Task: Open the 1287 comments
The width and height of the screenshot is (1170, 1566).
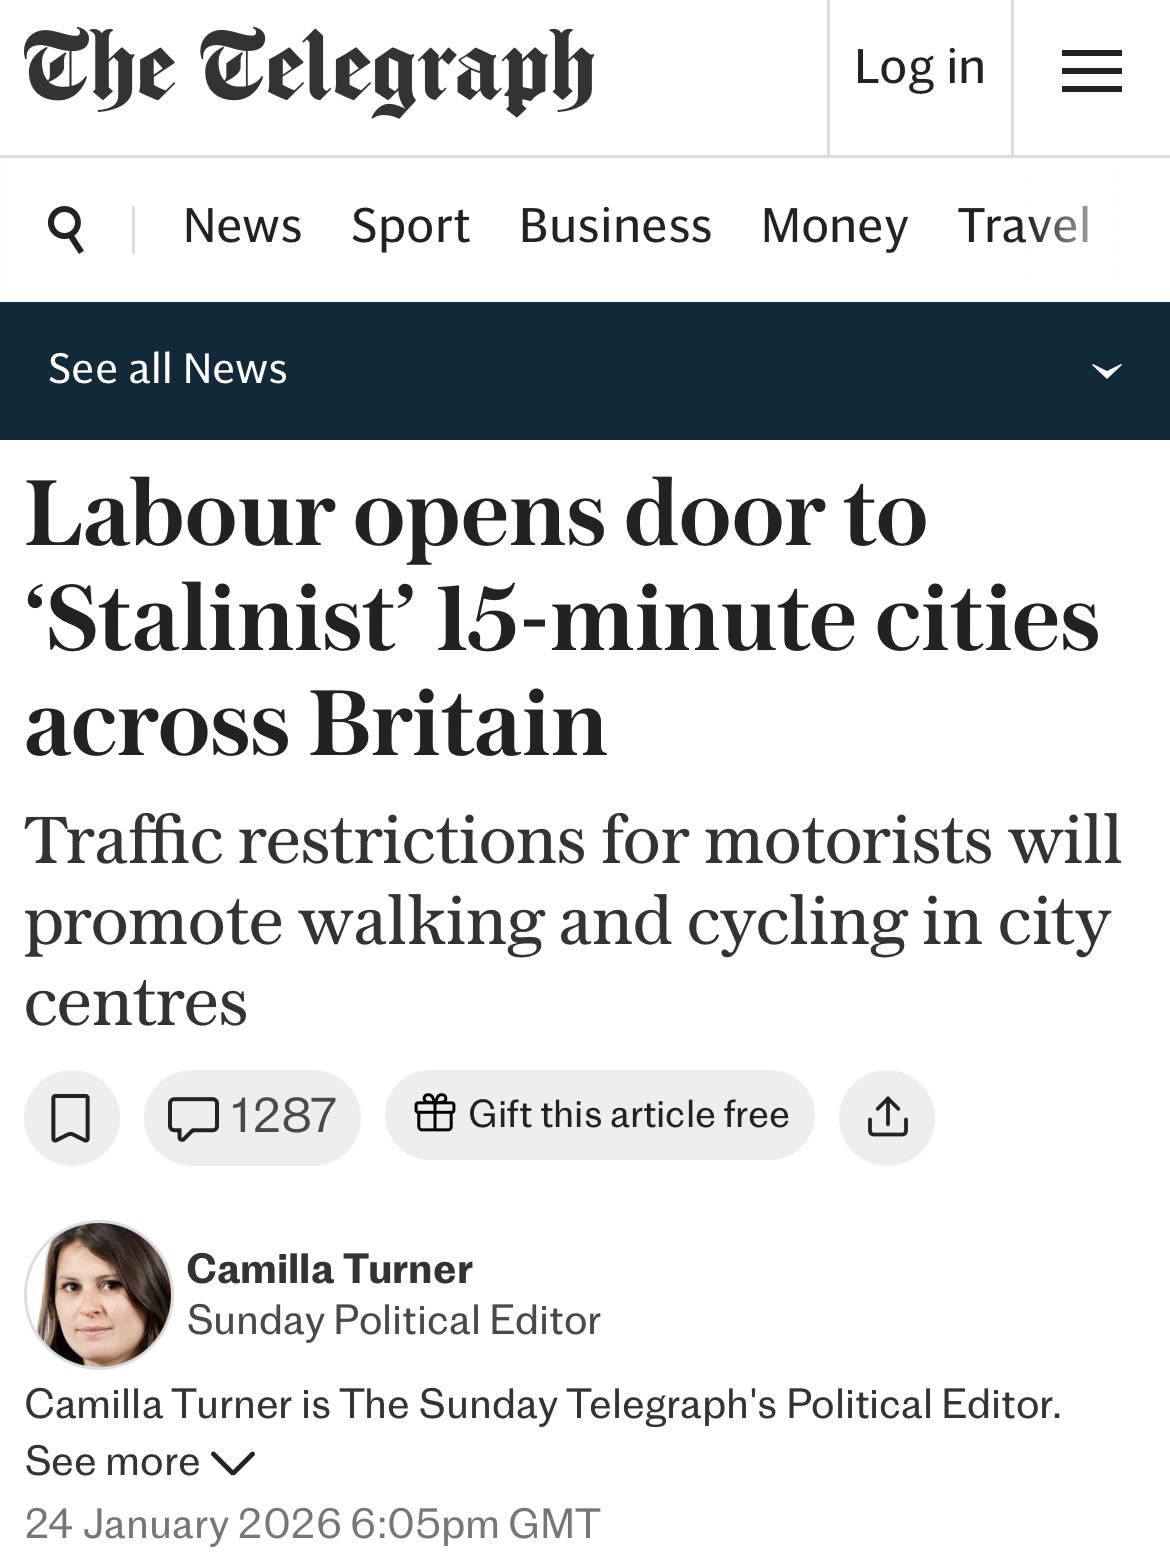Action: (x=252, y=1117)
